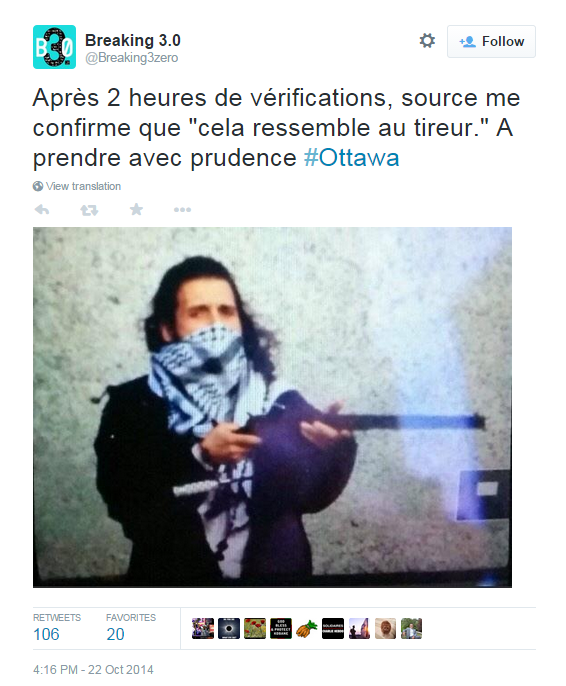This screenshot has width=566, height=686.
Task: Open the Solidaires Charlie Hebdo avatar
Action: [x=333, y=629]
